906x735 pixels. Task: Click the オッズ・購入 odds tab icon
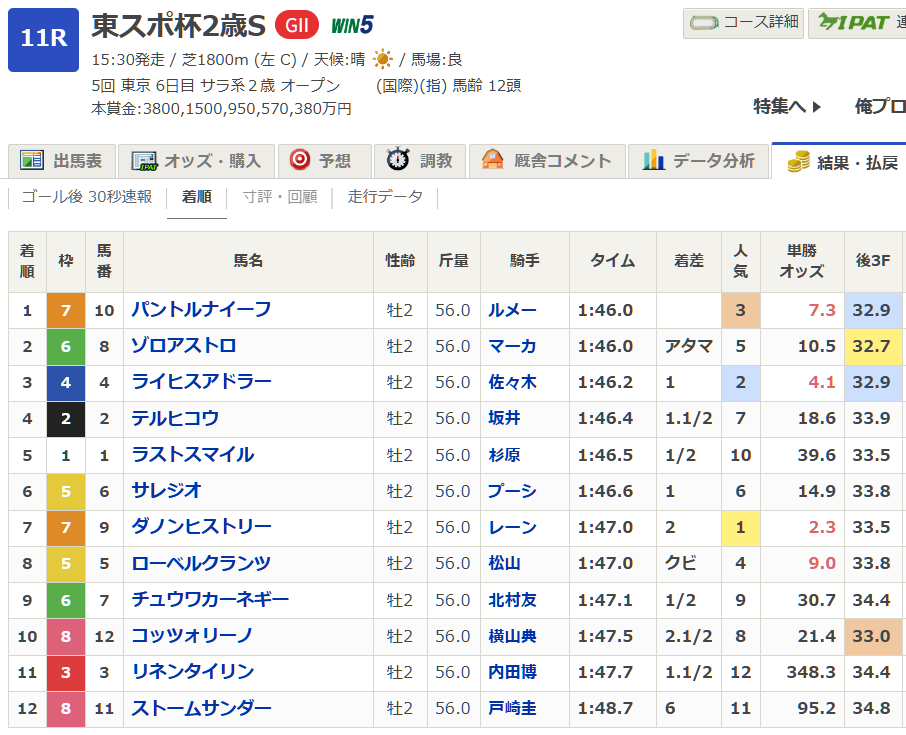point(146,160)
